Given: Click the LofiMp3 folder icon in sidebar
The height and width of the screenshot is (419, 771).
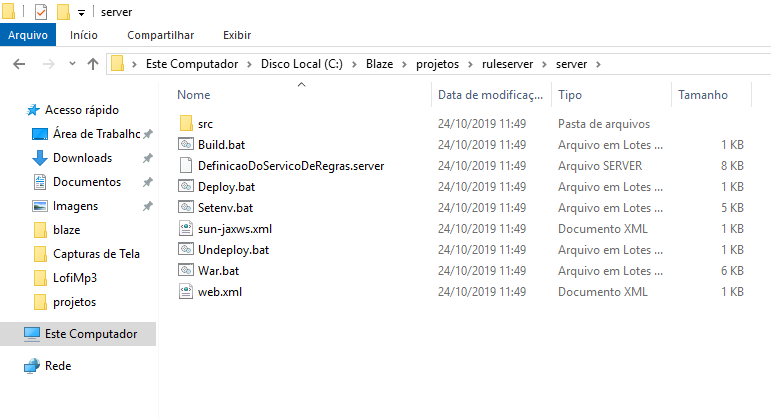Looking at the screenshot, I should click(40, 278).
